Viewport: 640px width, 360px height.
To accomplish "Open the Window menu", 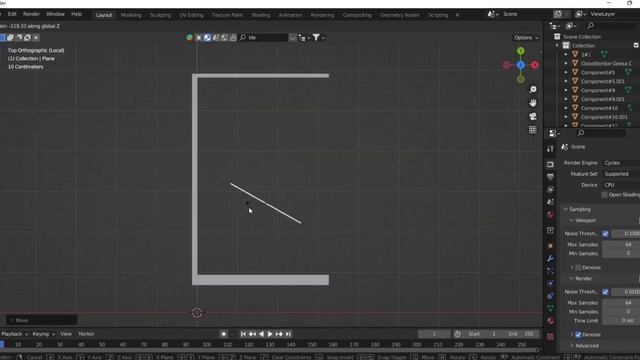I will pyautogui.click(x=55, y=14).
